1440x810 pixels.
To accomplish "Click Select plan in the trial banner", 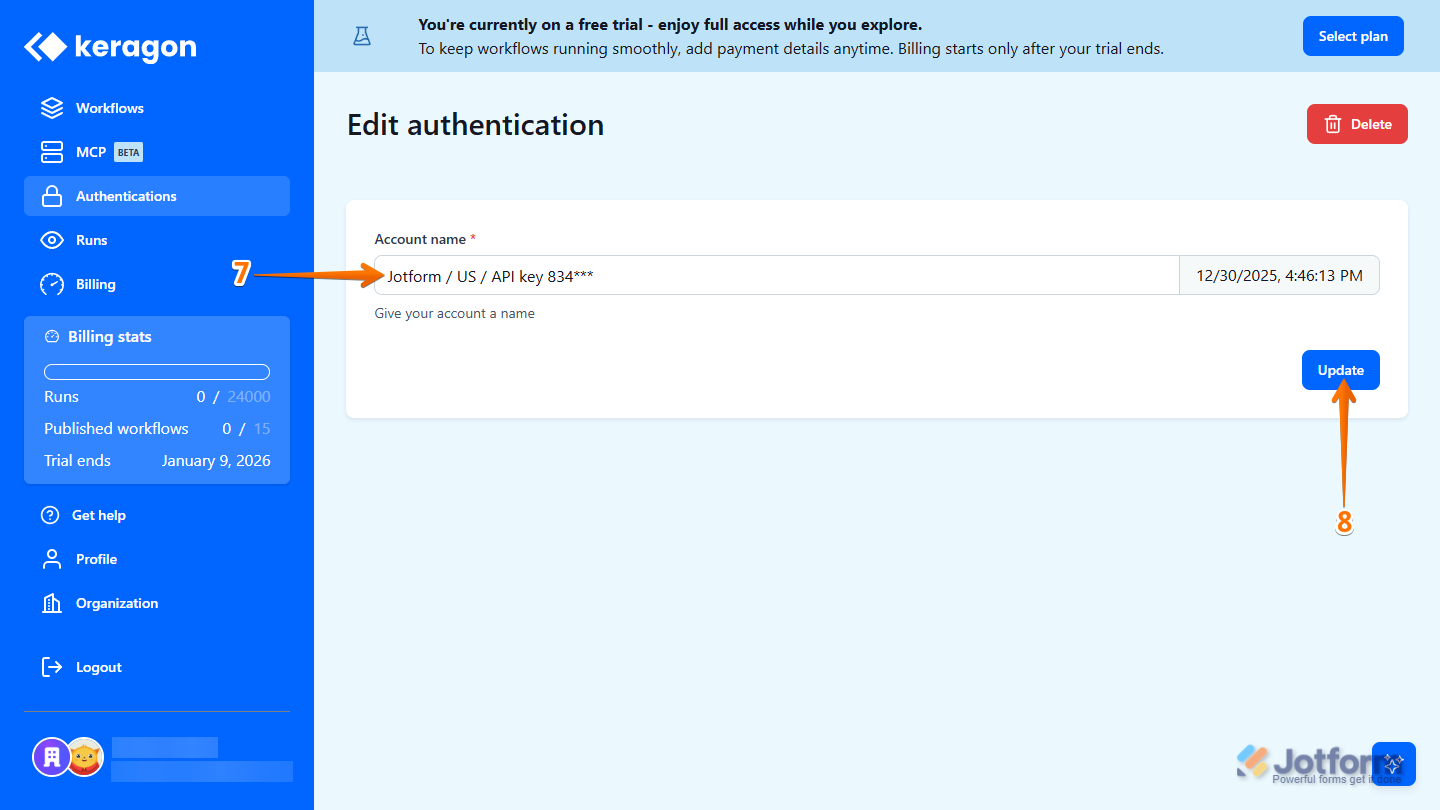I will pos(1353,35).
